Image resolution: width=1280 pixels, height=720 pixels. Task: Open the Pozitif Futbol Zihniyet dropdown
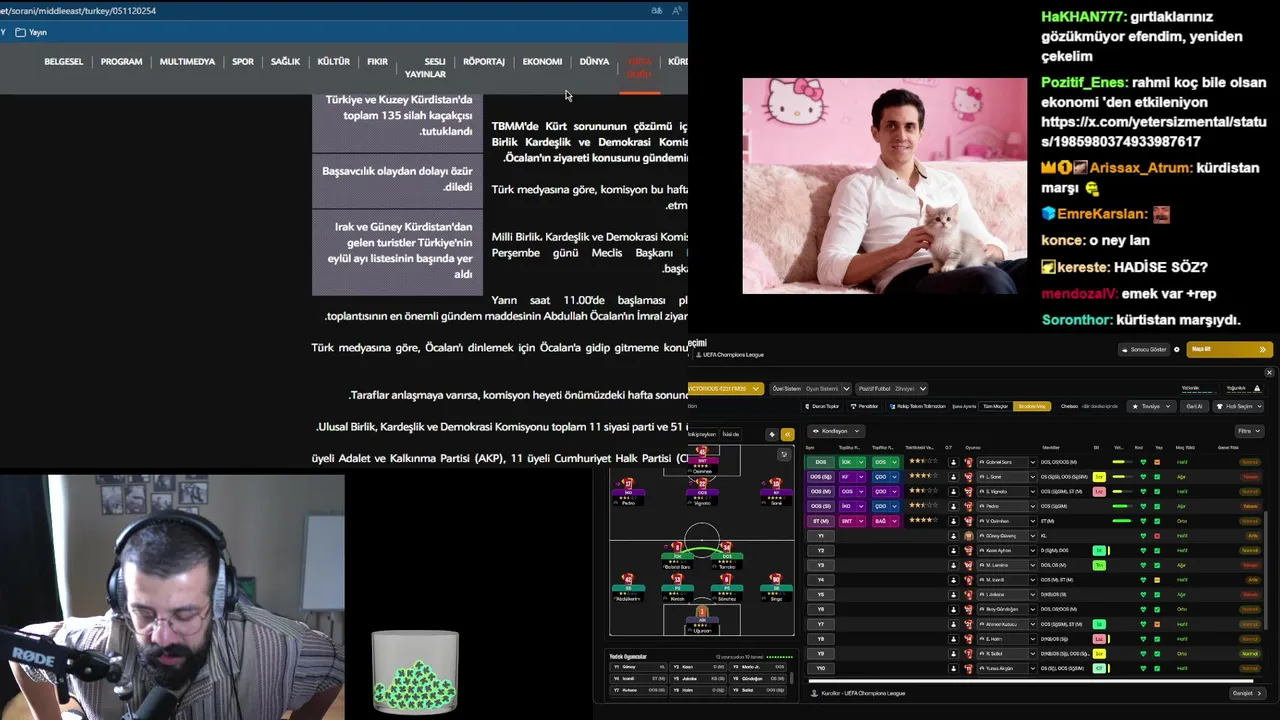[892, 388]
